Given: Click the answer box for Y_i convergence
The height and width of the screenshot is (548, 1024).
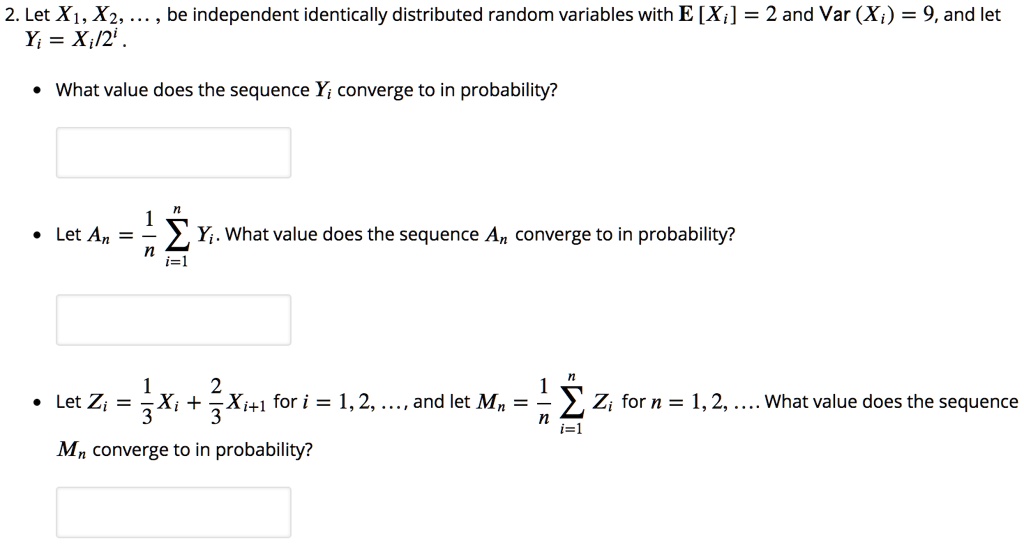Looking at the screenshot, I should [173, 153].
